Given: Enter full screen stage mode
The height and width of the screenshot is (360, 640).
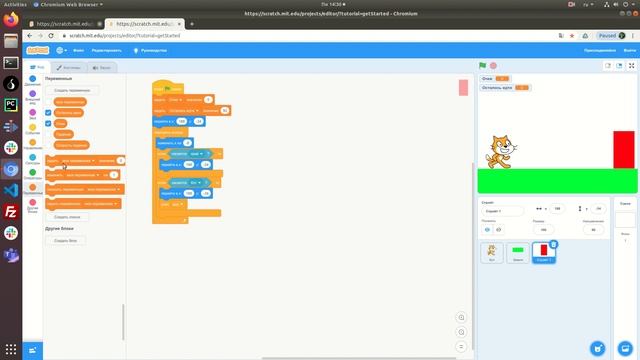Looking at the screenshot, I should coord(631,65).
